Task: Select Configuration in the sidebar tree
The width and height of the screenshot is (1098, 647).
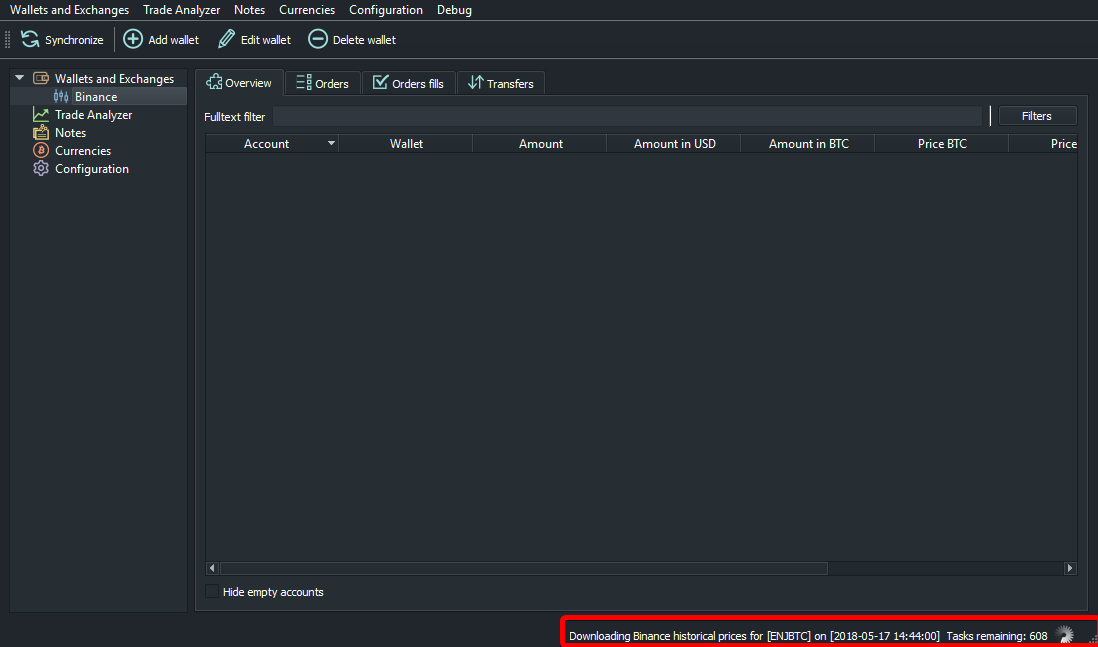Action: pos(92,169)
